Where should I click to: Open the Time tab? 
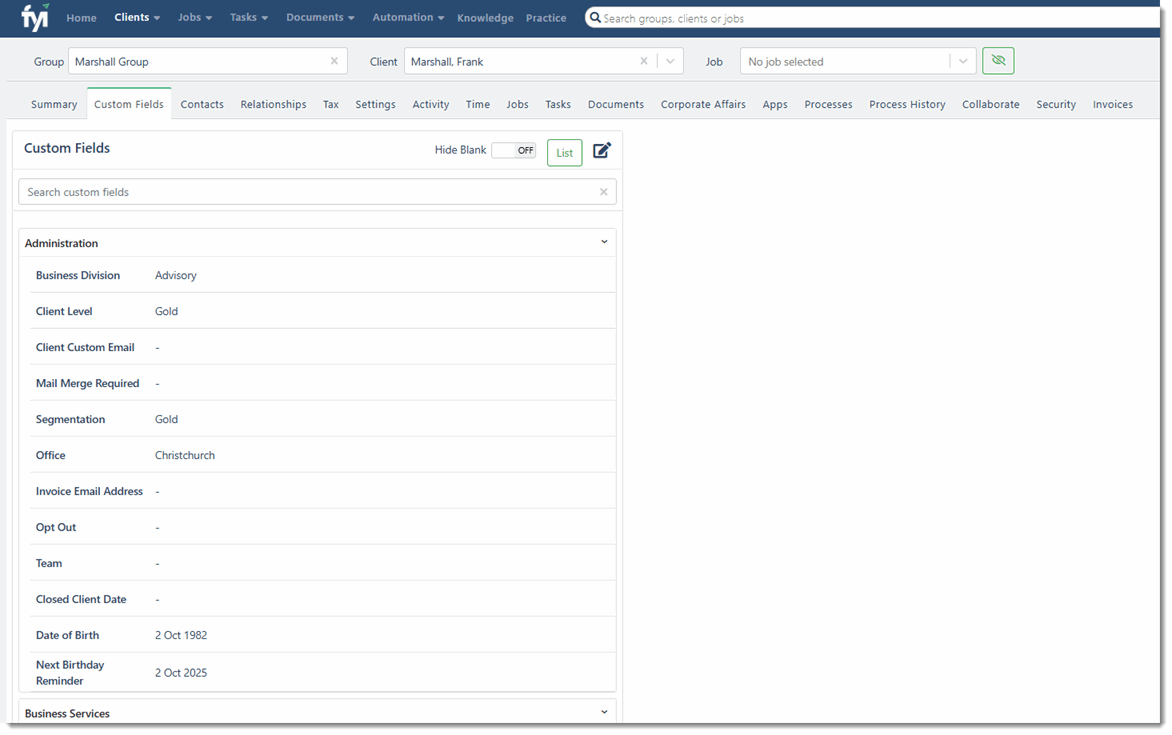tap(478, 105)
